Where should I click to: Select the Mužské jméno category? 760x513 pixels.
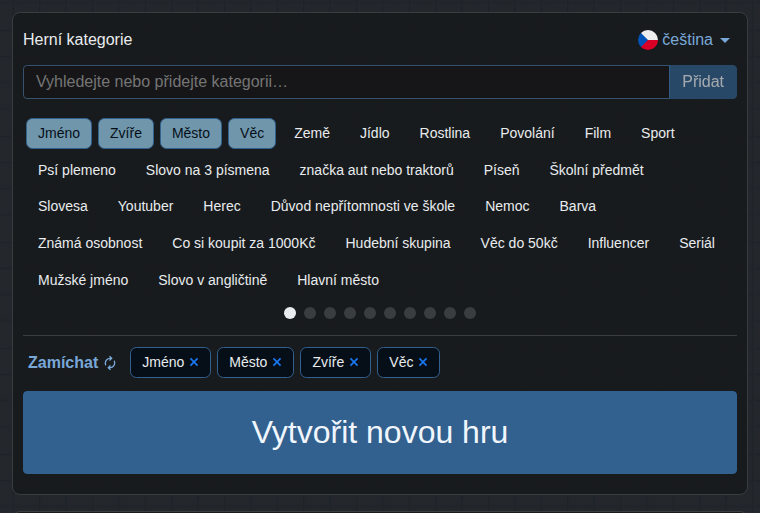pyautogui.click(x=83, y=280)
